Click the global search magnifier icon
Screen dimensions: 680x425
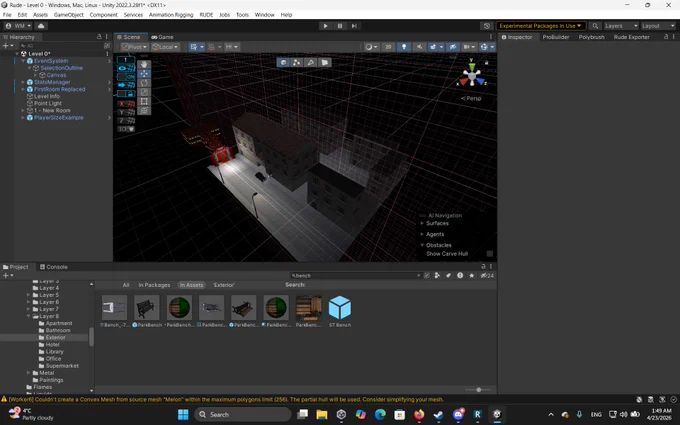pyautogui.click(x=595, y=26)
